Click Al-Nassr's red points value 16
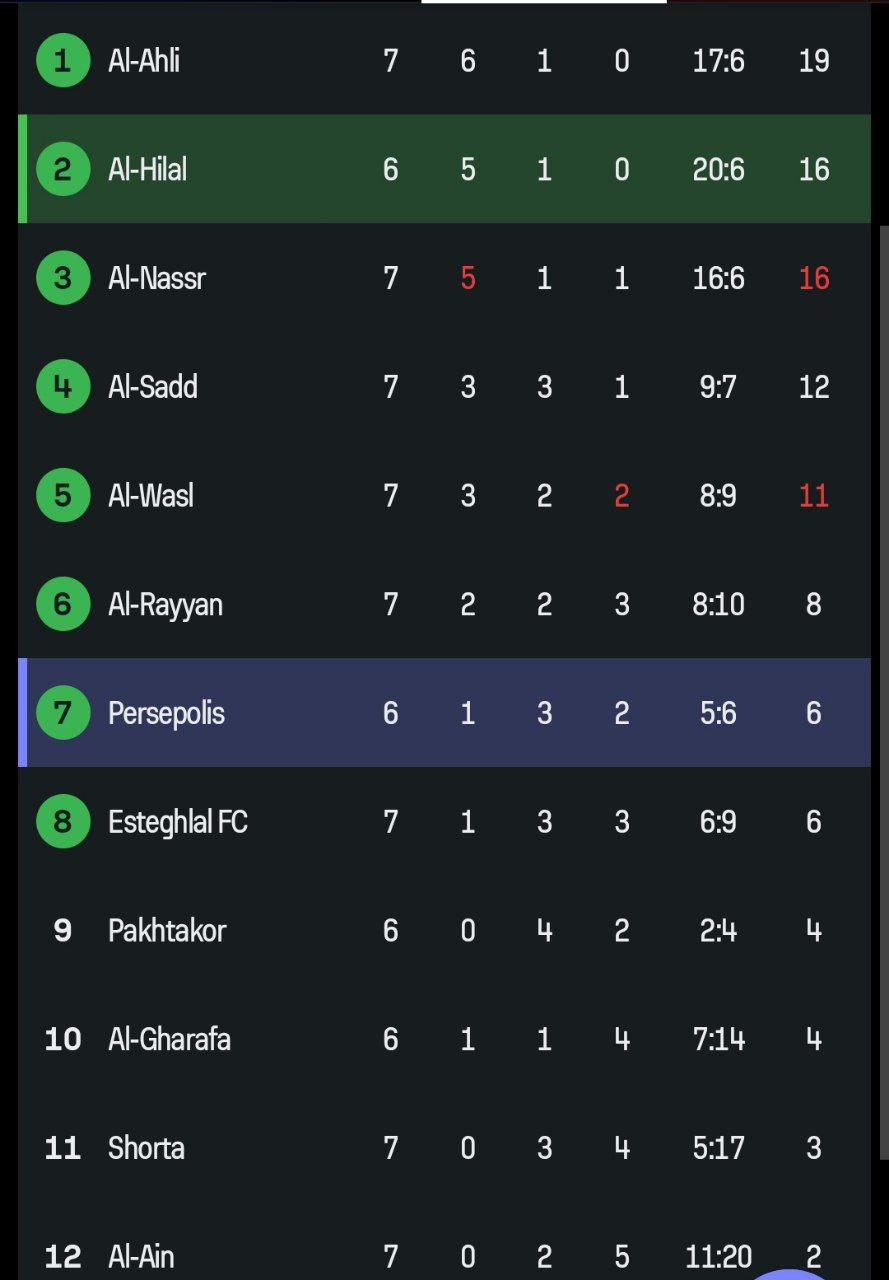The width and height of the screenshot is (889, 1280). [x=814, y=278]
